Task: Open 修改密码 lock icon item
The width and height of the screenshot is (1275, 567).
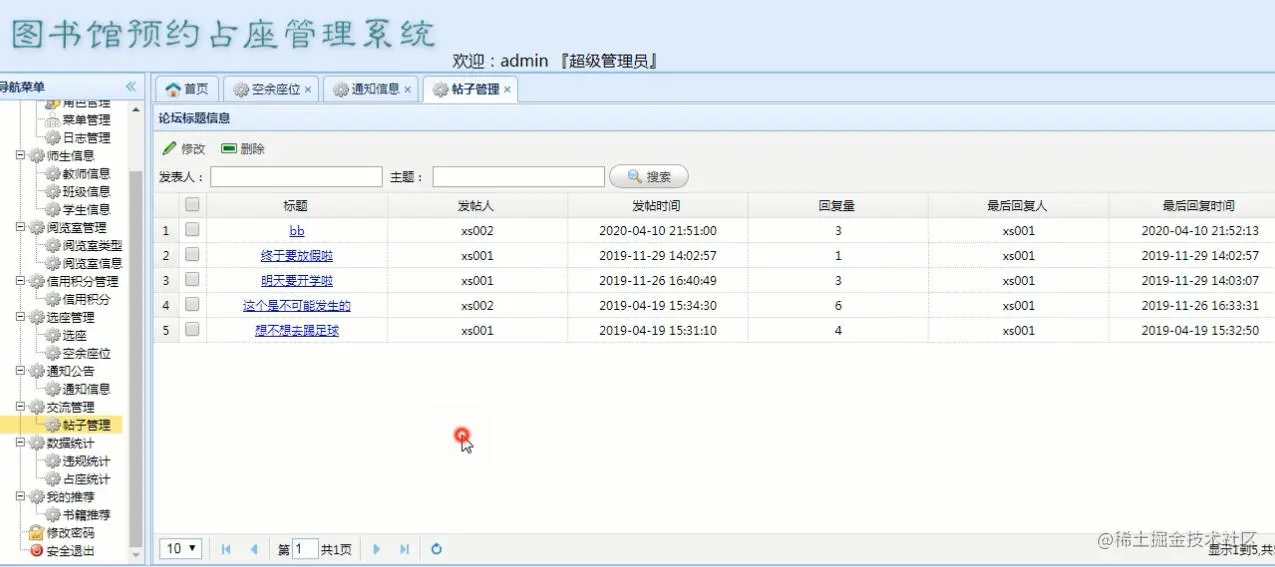Action: tap(62, 533)
